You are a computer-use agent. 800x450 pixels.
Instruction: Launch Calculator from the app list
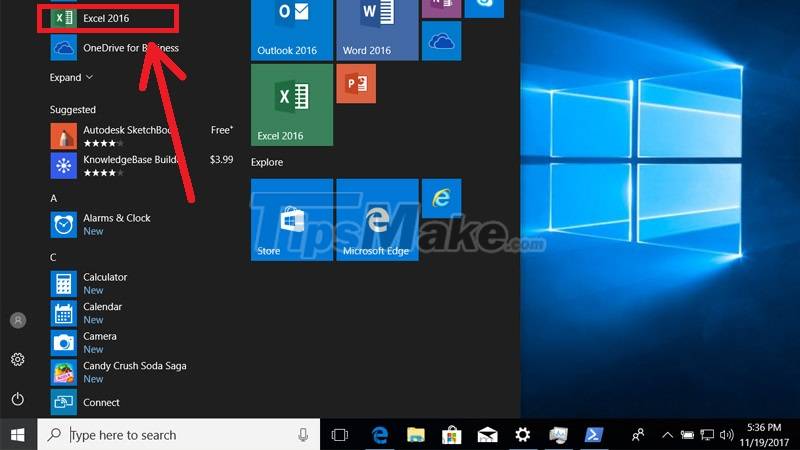143,284
